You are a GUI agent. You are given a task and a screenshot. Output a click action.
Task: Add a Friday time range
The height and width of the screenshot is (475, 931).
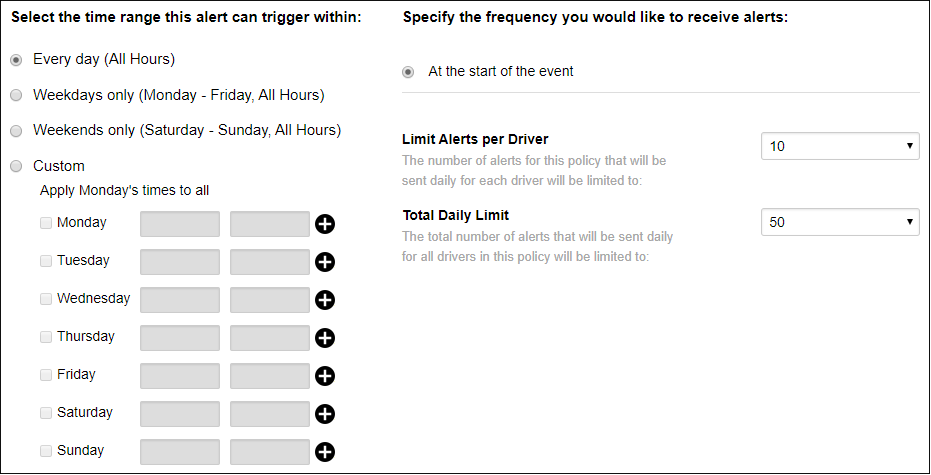tap(325, 376)
